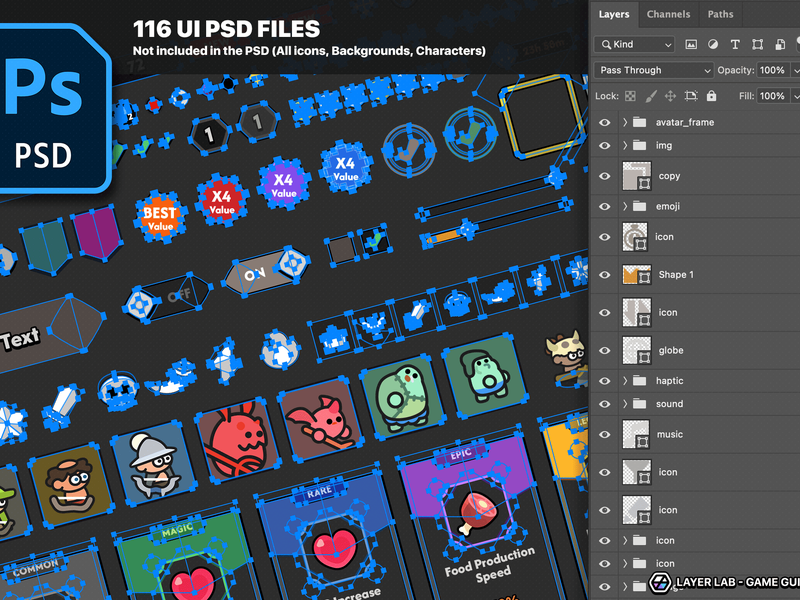Viewport: 800px width, 600px height.
Task: Select the layer name "copy"
Action: click(x=669, y=176)
